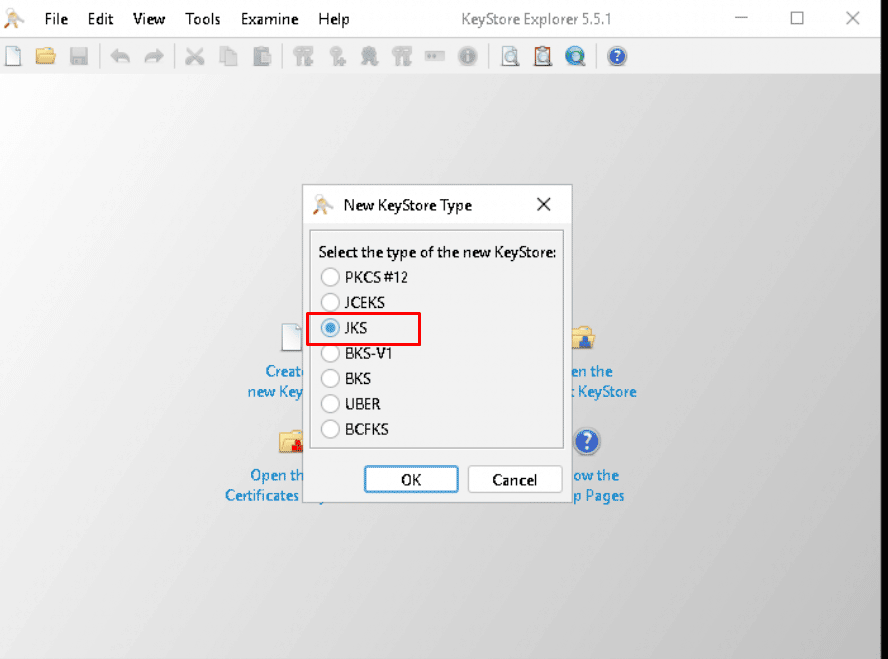Click the Save floppy disk toolbar icon
The image size is (888, 659).
coord(79,56)
